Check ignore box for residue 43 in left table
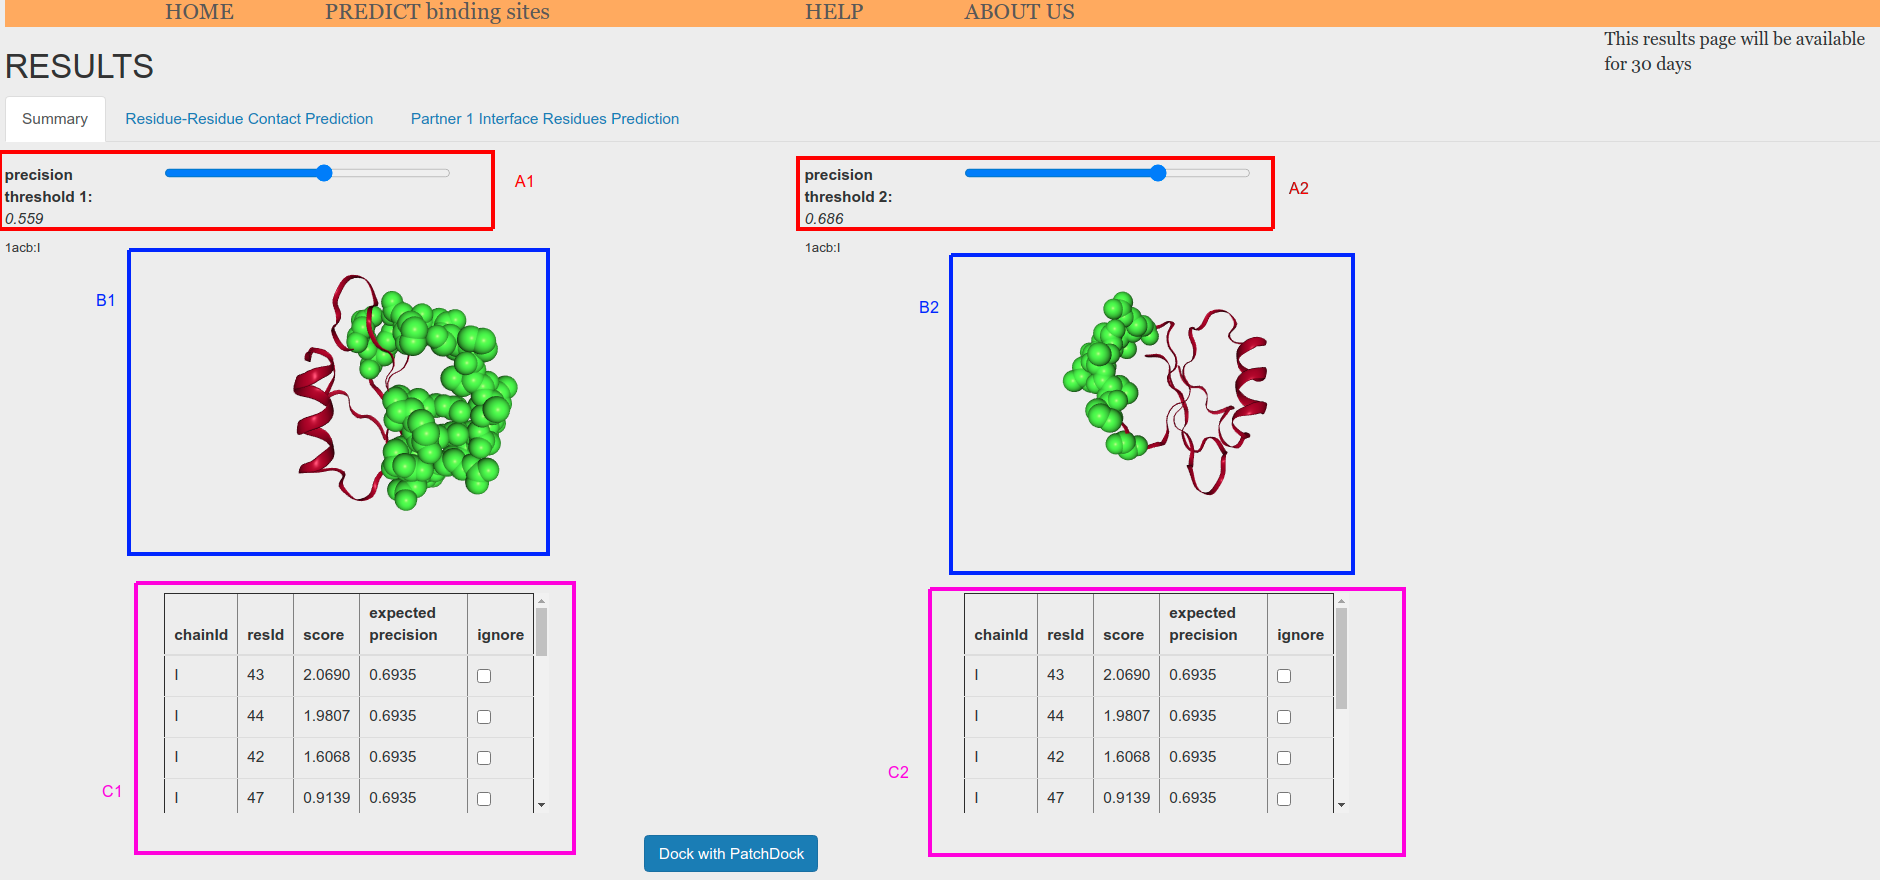The height and width of the screenshot is (880, 1880). [484, 676]
